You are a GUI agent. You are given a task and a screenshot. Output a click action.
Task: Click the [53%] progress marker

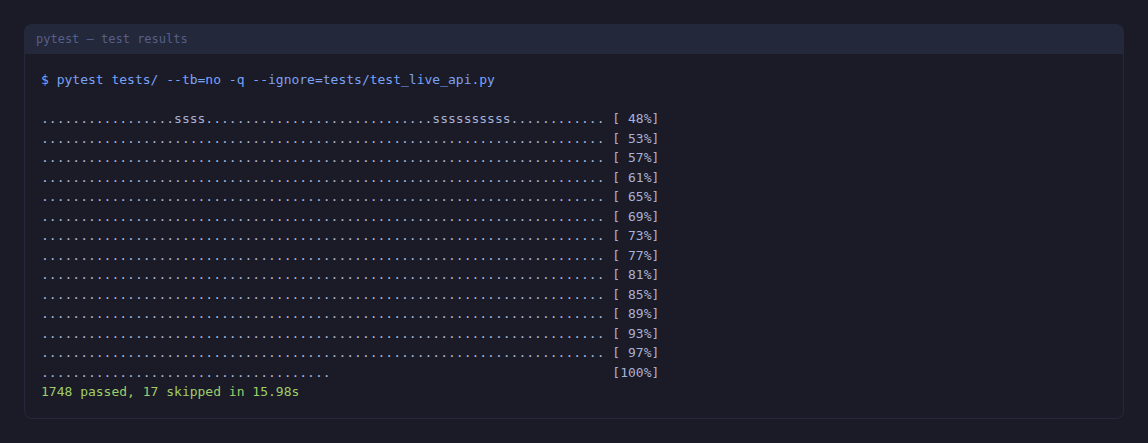click(x=635, y=138)
